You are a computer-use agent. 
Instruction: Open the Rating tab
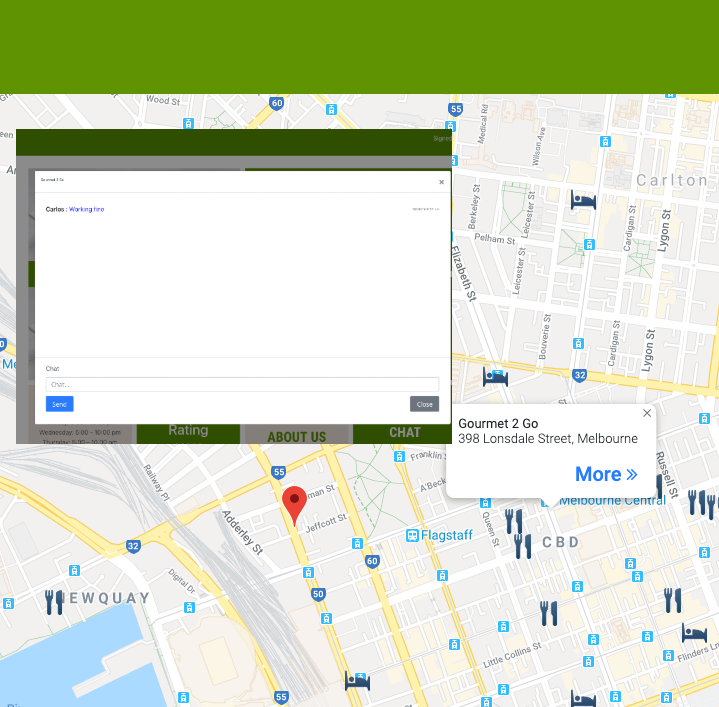[188, 431]
